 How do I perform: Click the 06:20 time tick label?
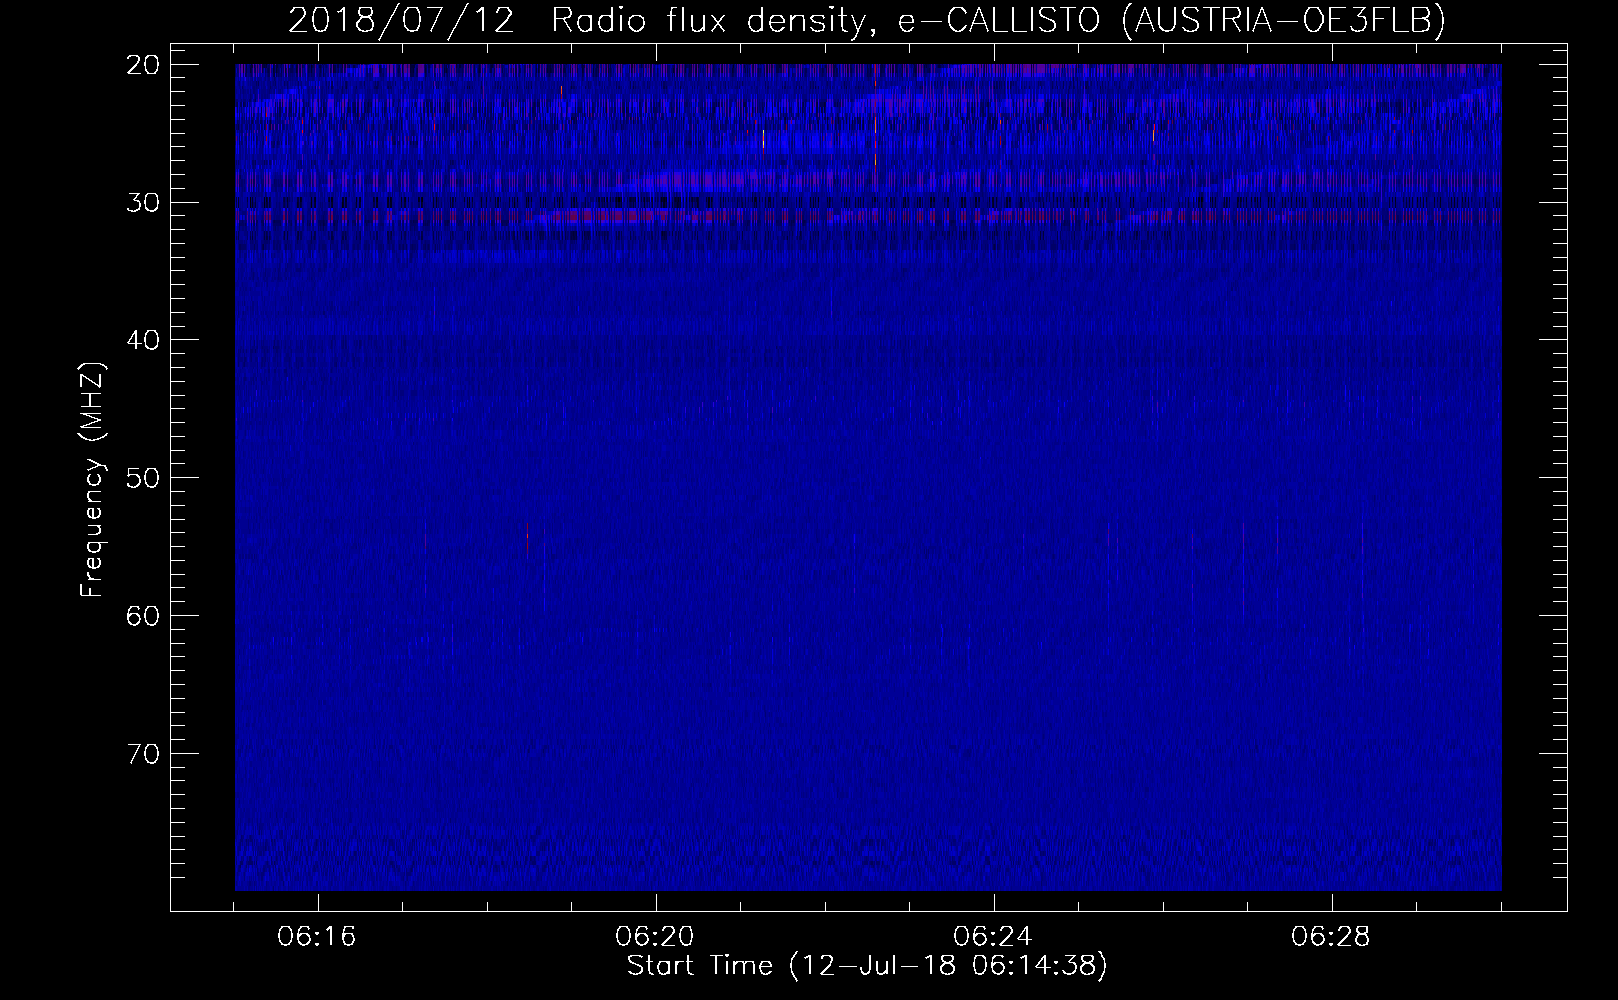(x=656, y=938)
